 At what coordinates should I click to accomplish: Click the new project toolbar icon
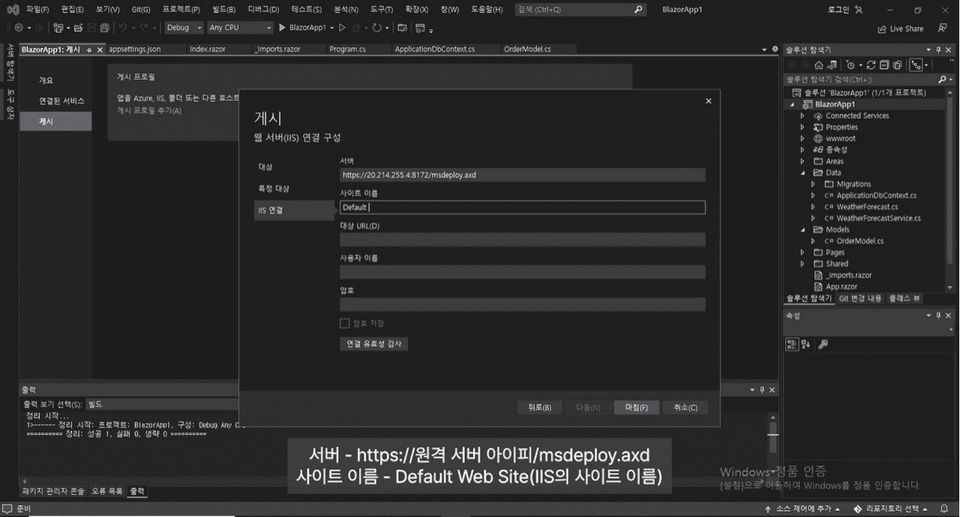tap(58, 28)
